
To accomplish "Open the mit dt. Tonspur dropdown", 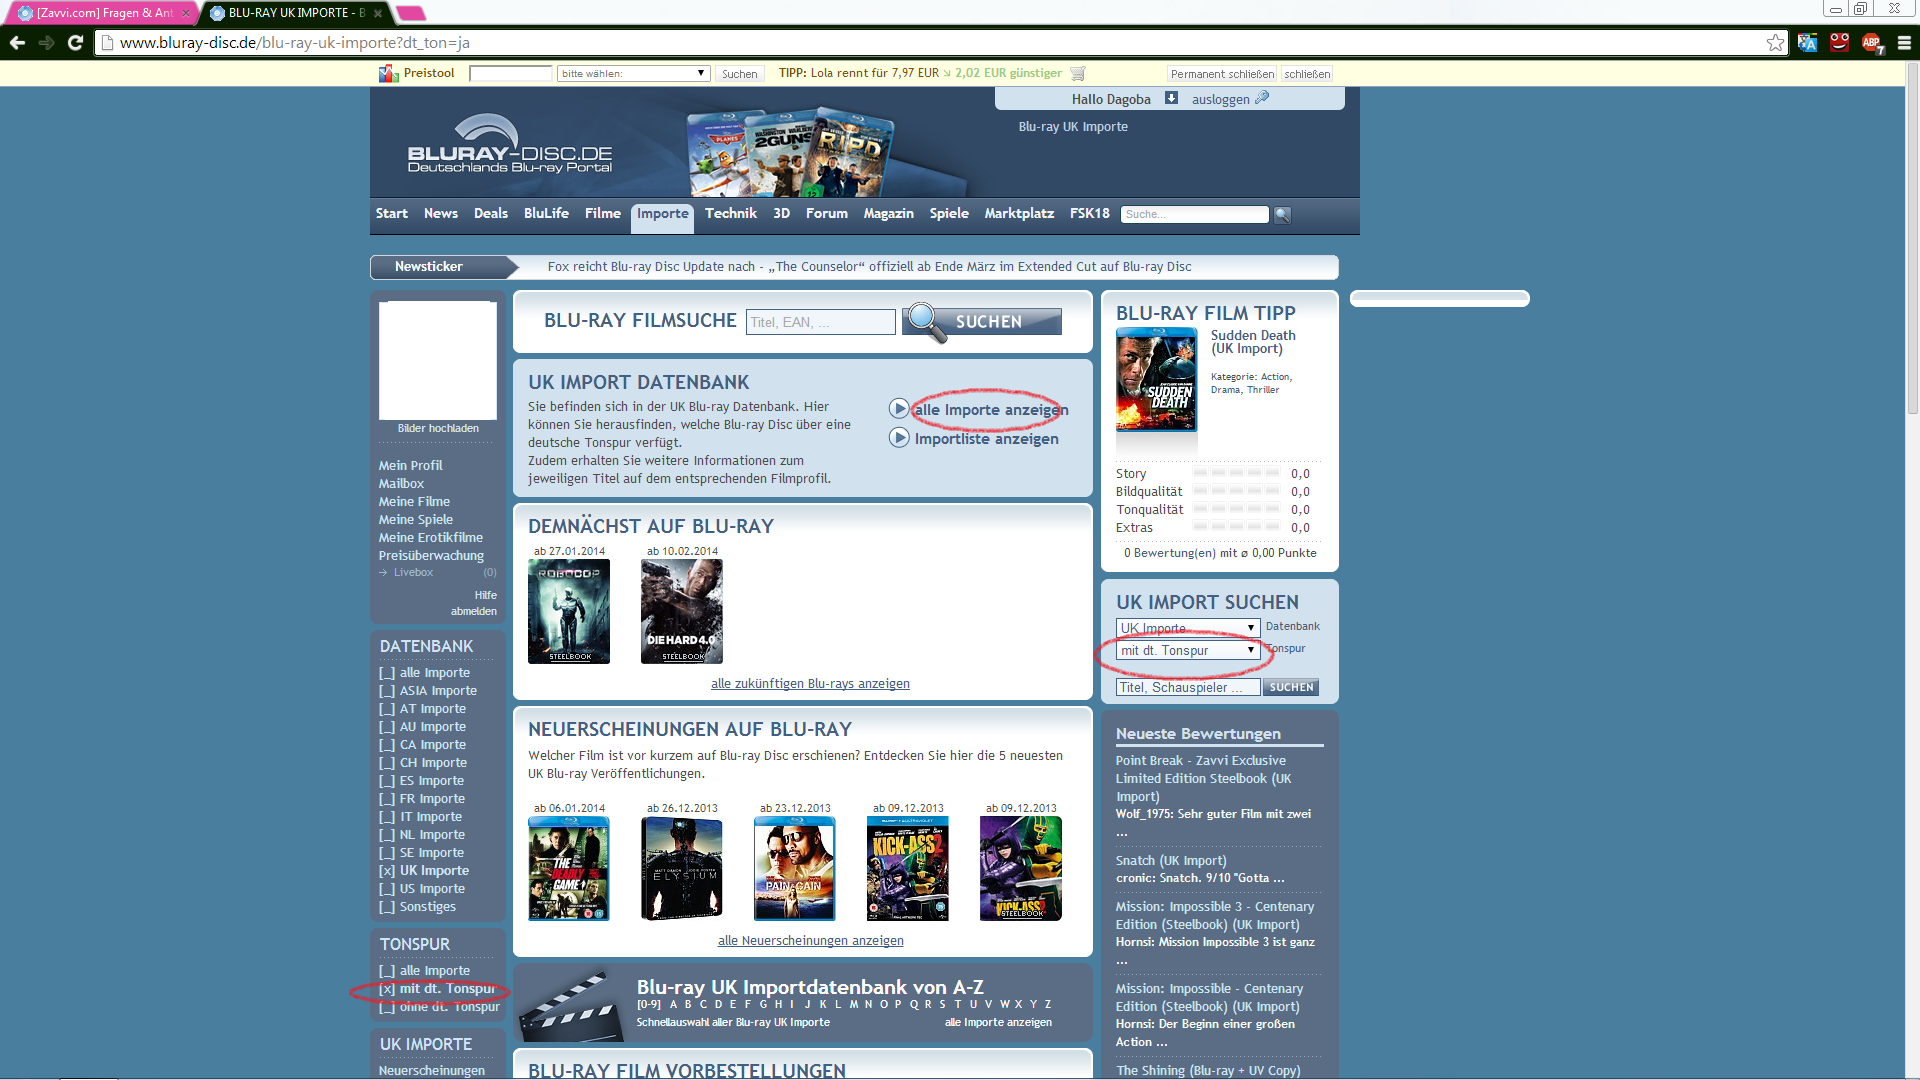I will (1187, 650).
